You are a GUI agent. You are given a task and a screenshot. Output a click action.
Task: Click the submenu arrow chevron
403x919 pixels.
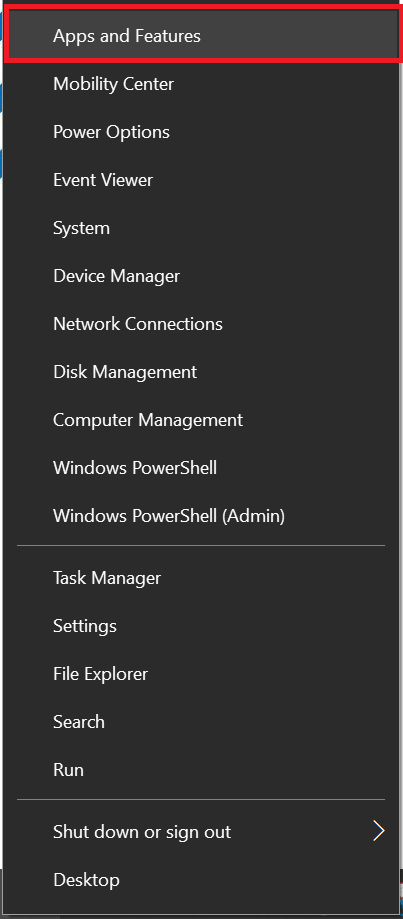click(x=379, y=831)
